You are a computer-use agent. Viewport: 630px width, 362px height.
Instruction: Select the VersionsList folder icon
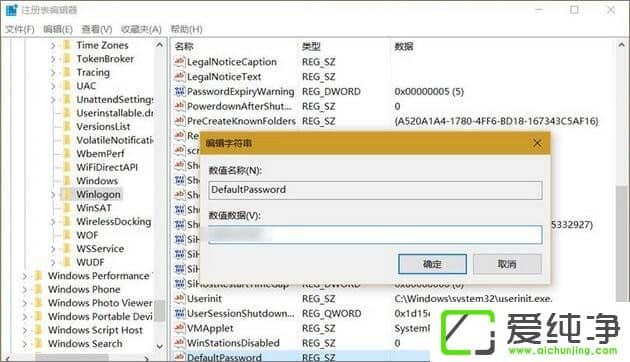coord(67,127)
